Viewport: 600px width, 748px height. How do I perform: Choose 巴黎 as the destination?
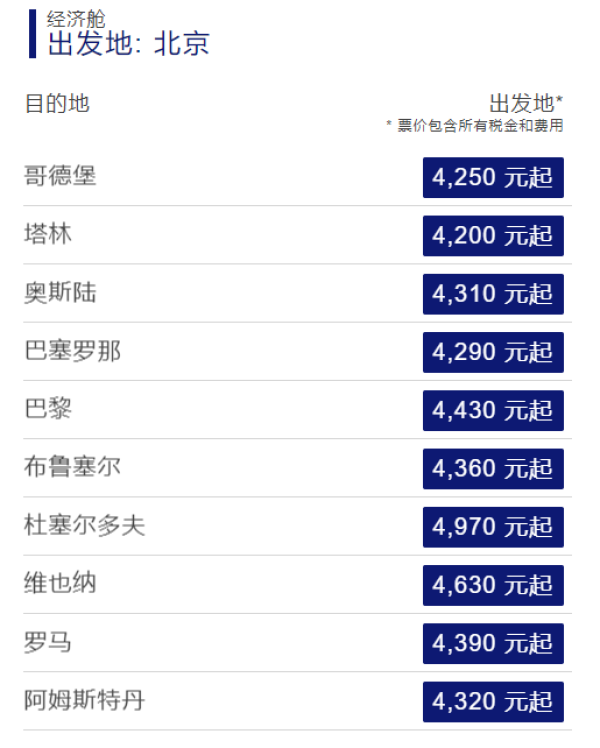tap(48, 409)
